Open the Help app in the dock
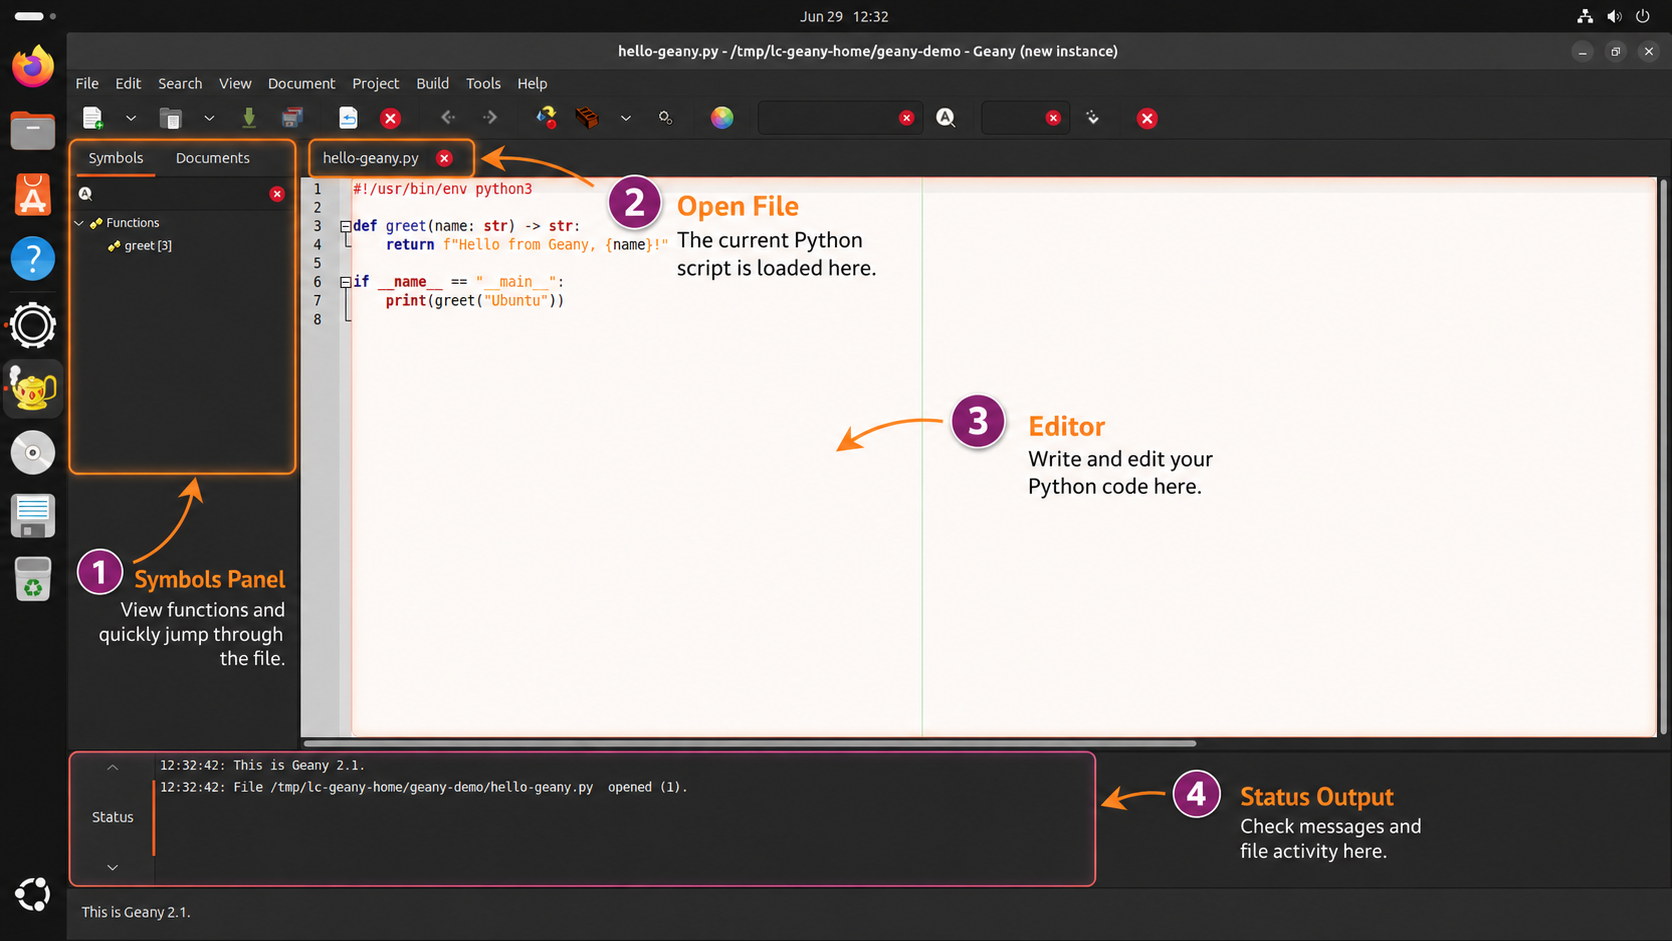The height and width of the screenshot is (941, 1672). [x=33, y=259]
